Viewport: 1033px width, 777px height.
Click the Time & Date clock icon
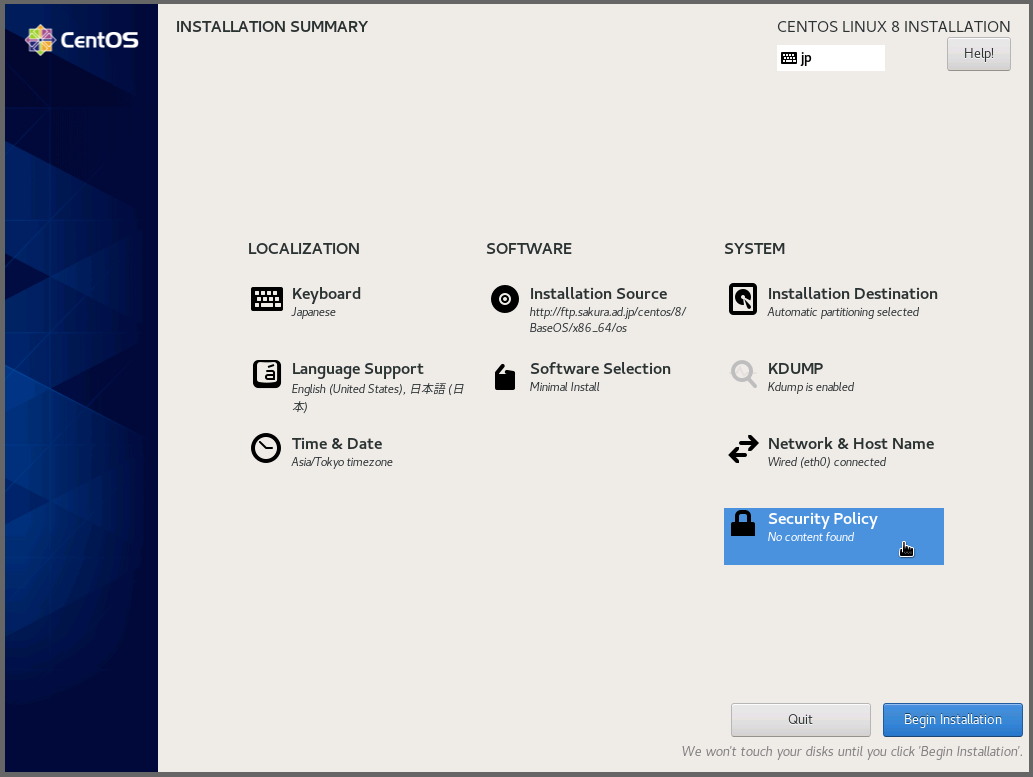(266, 449)
